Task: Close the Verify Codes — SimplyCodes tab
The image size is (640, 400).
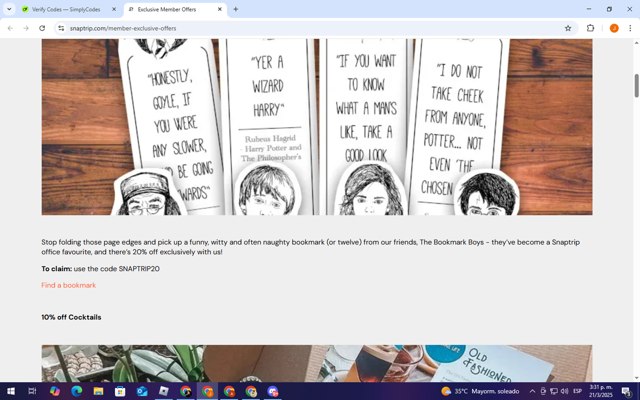Action: coord(114,9)
